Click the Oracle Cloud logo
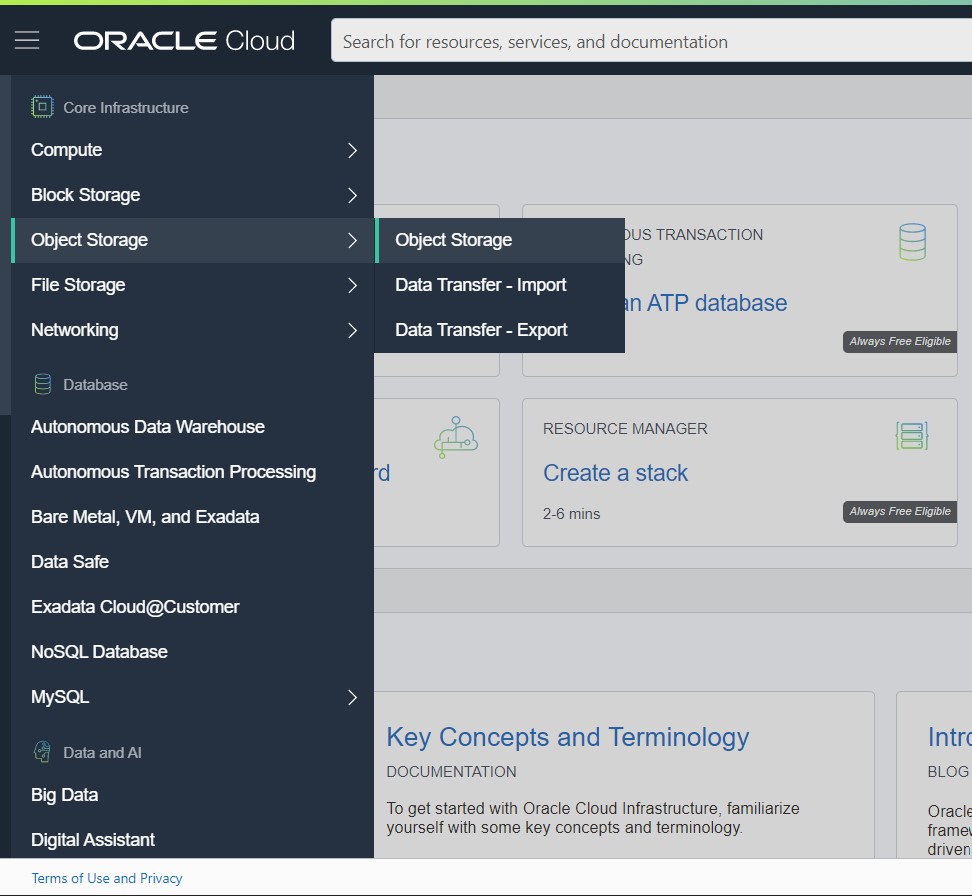 [x=184, y=41]
